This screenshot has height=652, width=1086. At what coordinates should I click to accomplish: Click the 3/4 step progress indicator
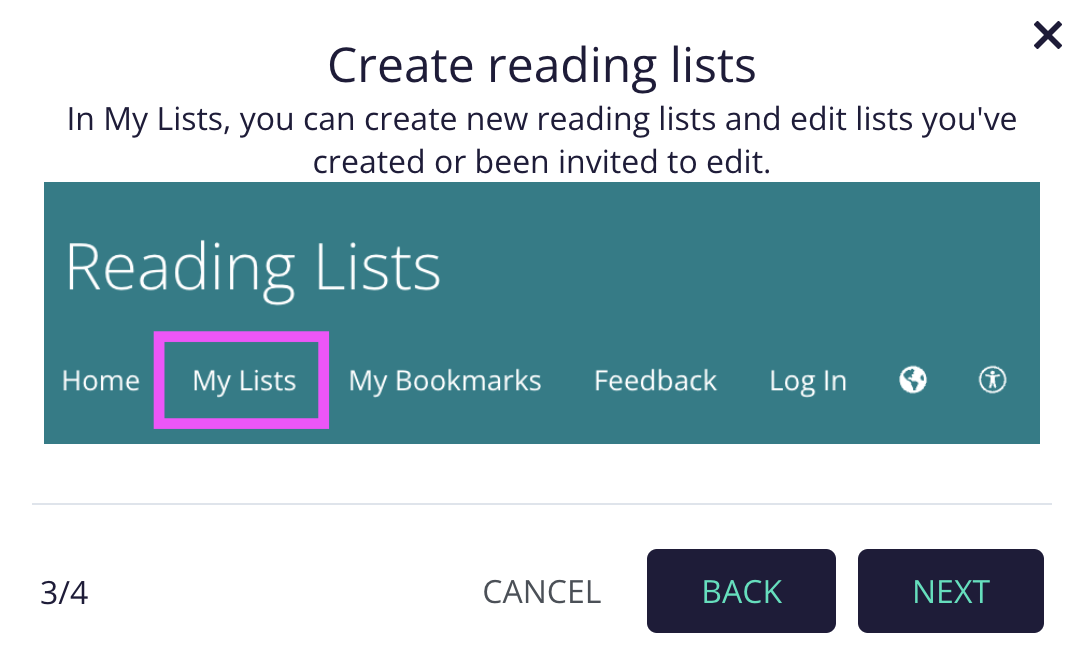[66, 591]
